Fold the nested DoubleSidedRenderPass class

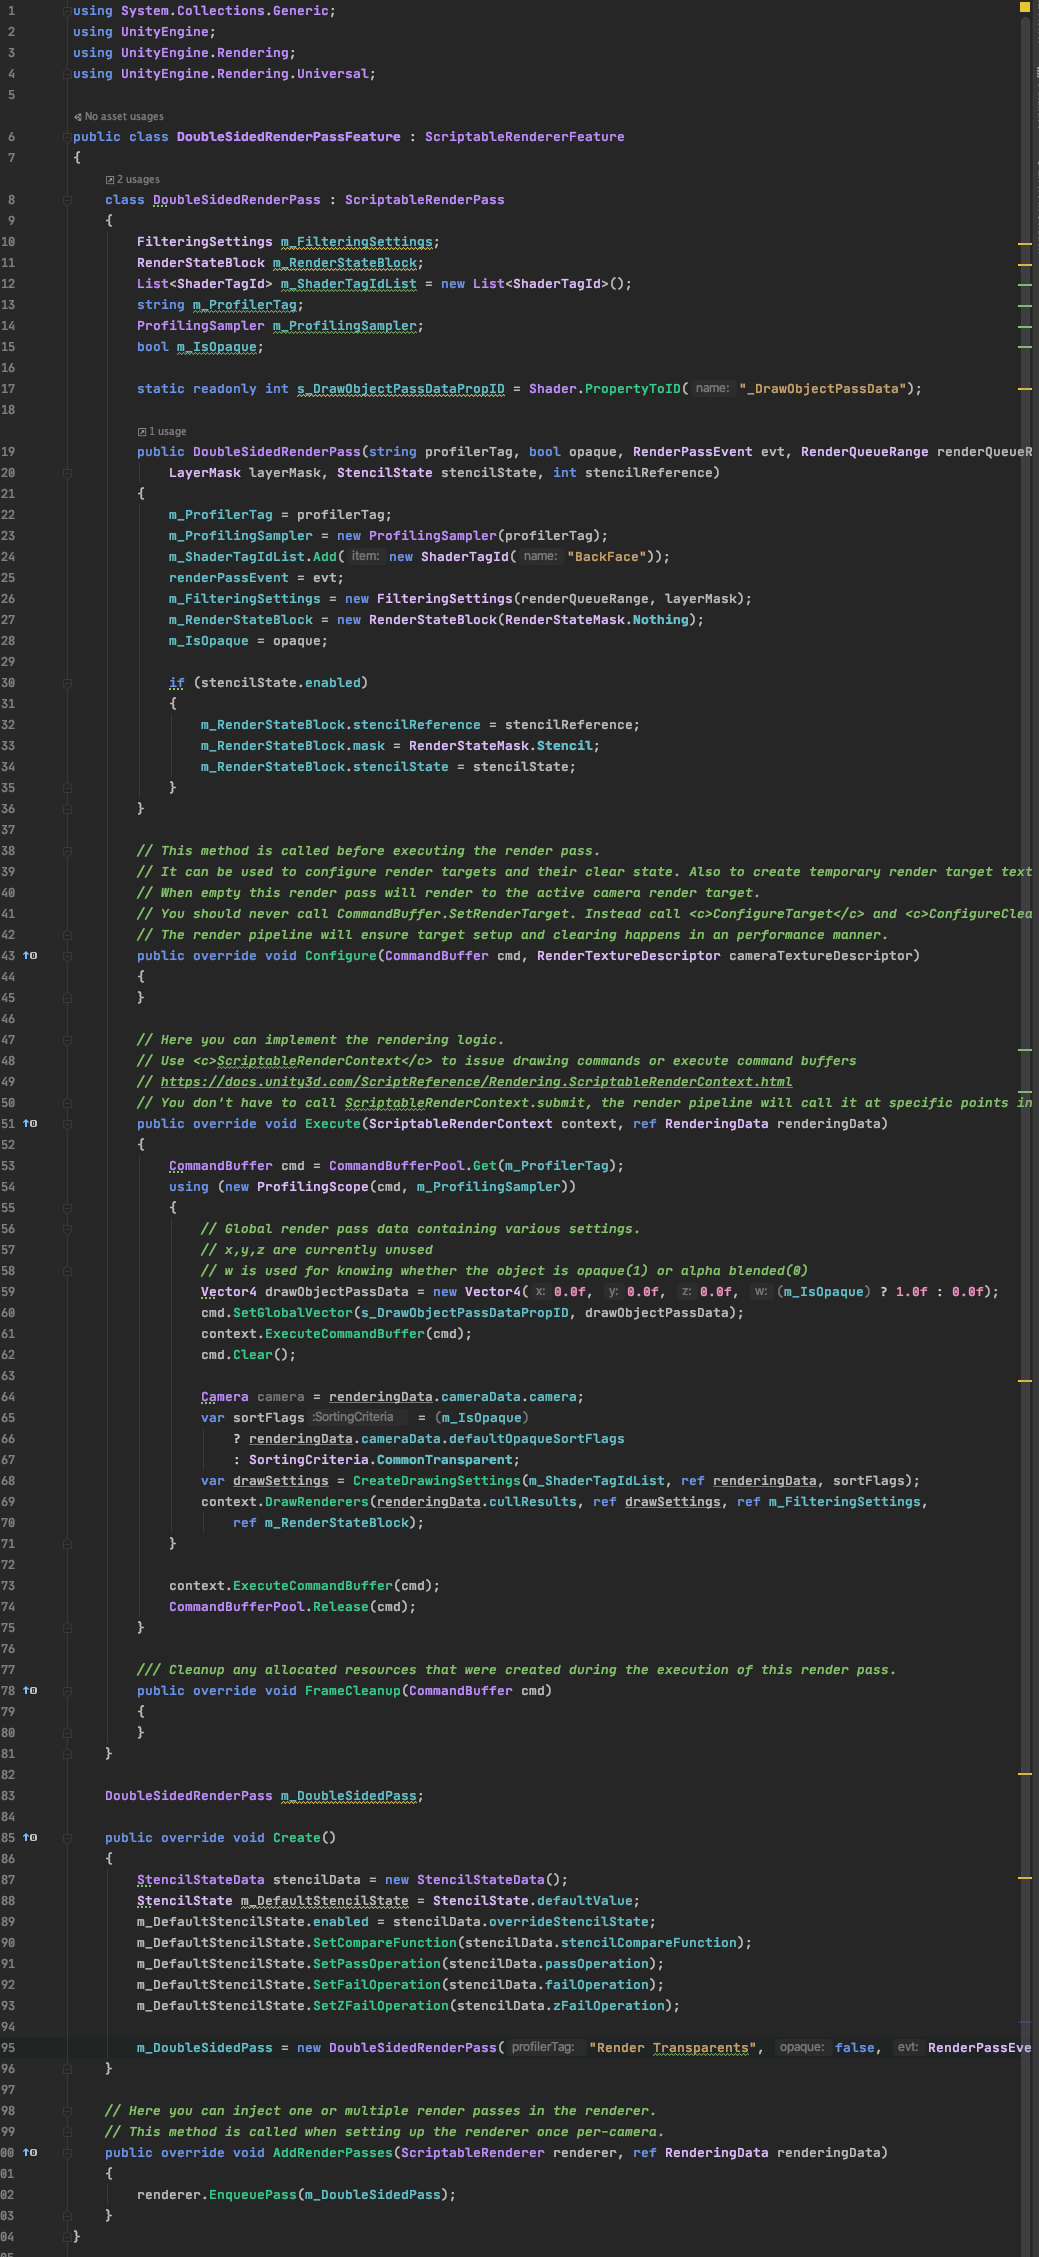67,200
